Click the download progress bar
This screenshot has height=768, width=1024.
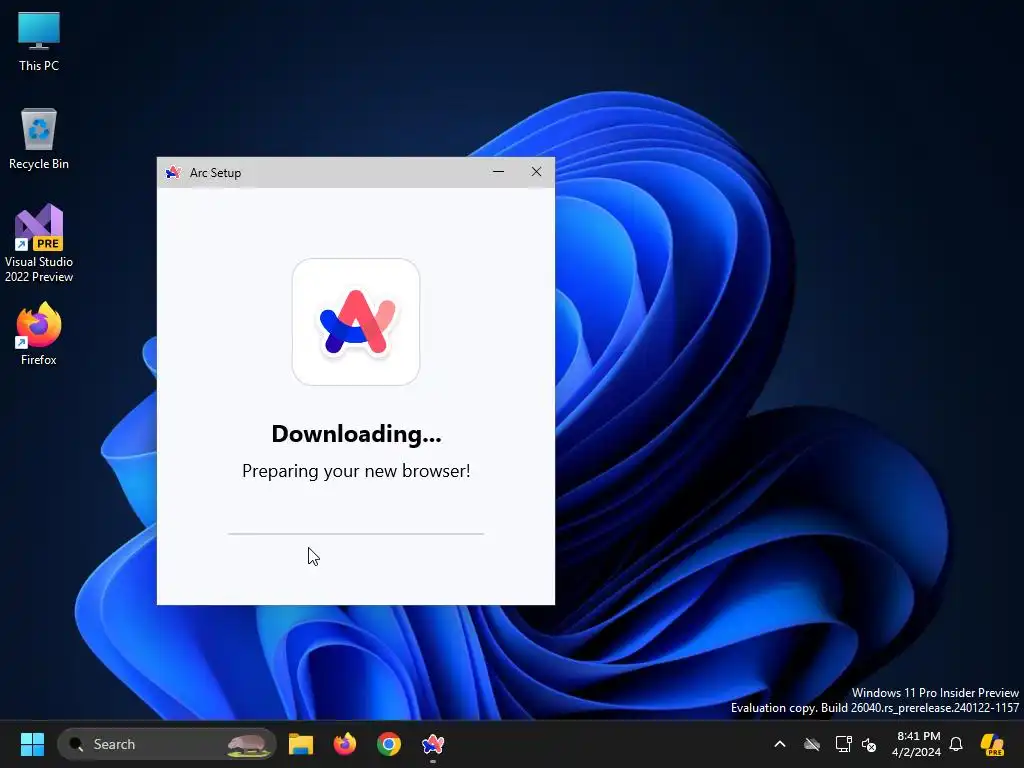[356, 534]
